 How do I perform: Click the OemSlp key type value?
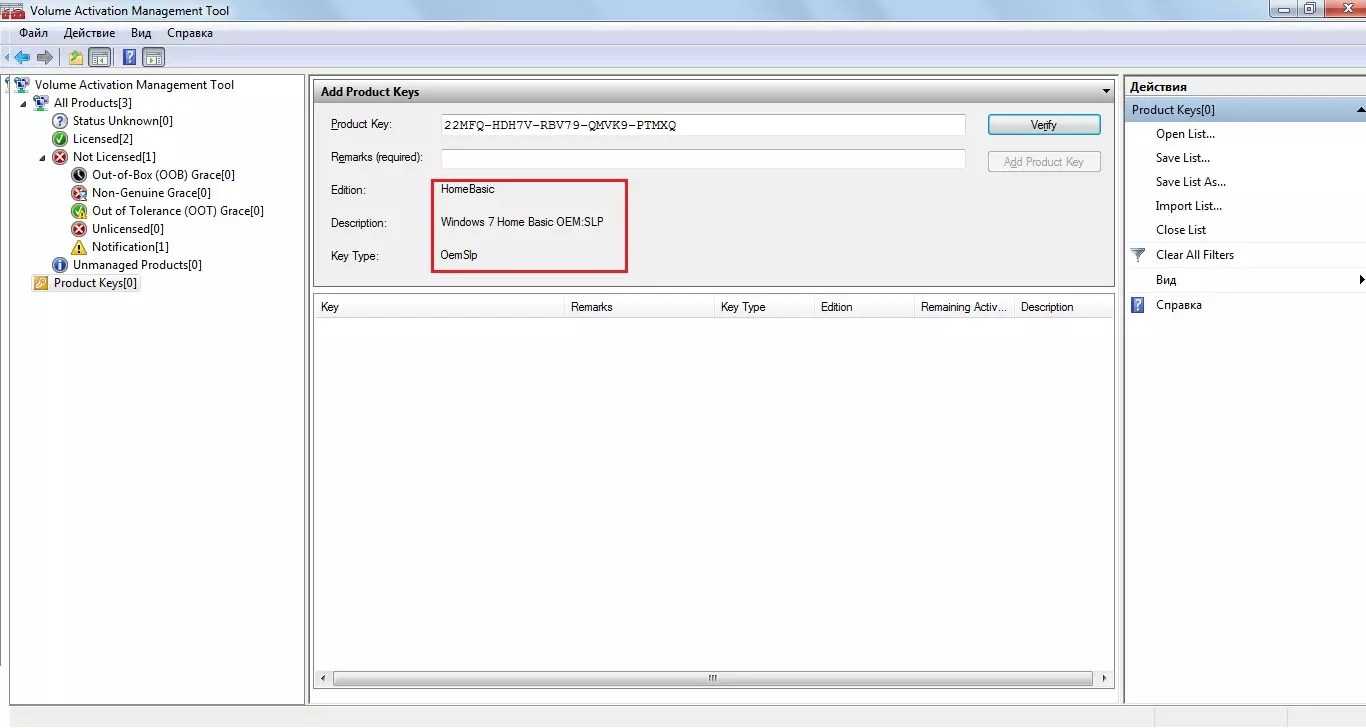(459, 255)
